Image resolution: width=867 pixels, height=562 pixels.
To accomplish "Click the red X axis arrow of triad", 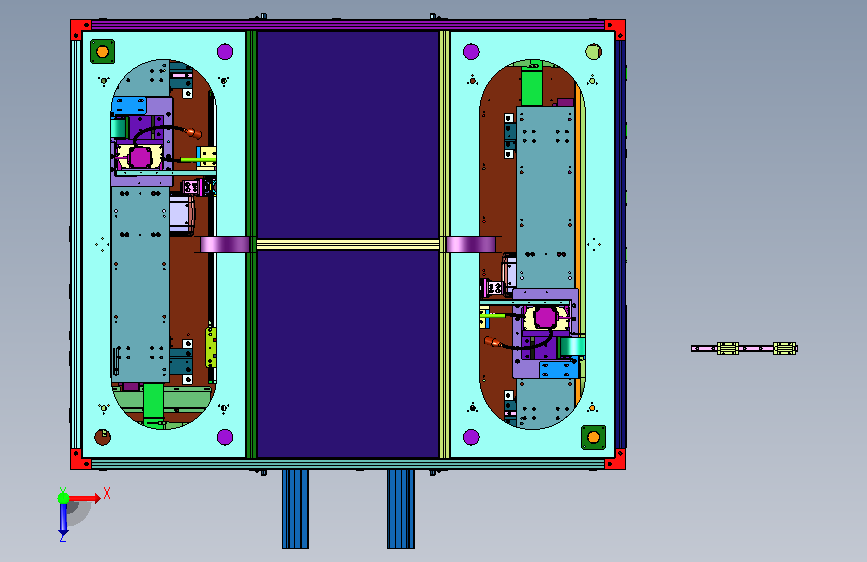I will (84, 498).
